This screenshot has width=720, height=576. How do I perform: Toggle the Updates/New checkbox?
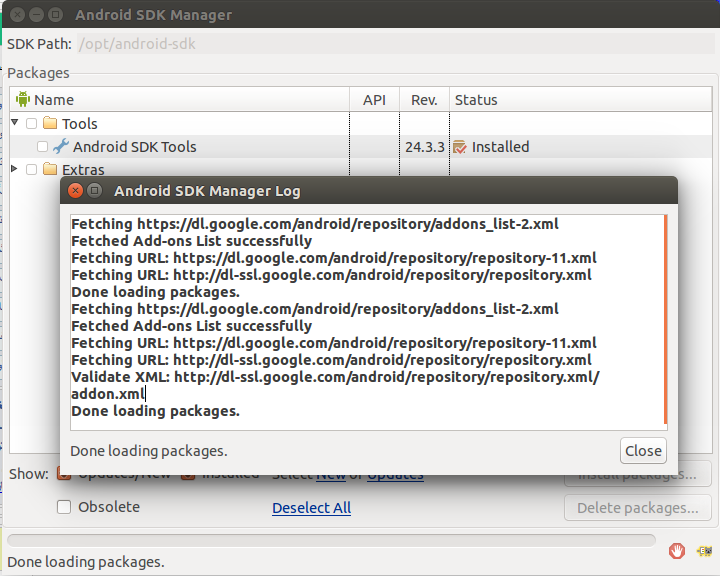[64, 475]
